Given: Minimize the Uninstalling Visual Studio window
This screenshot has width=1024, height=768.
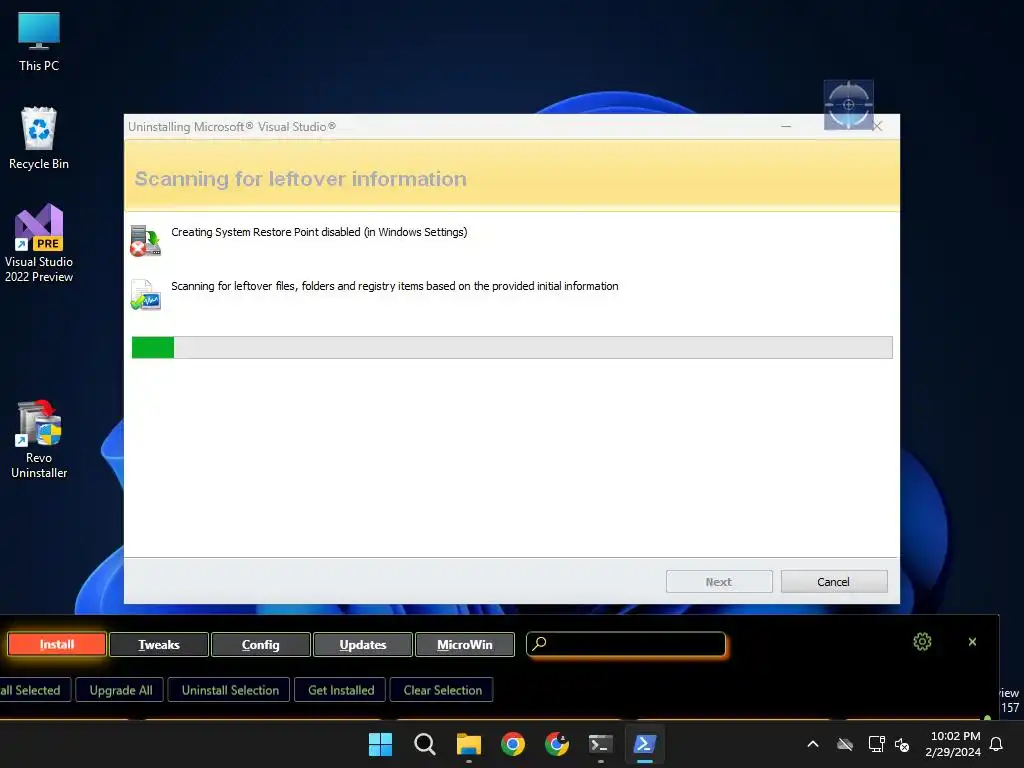Looking at the screenshot, I should (786, 126).
